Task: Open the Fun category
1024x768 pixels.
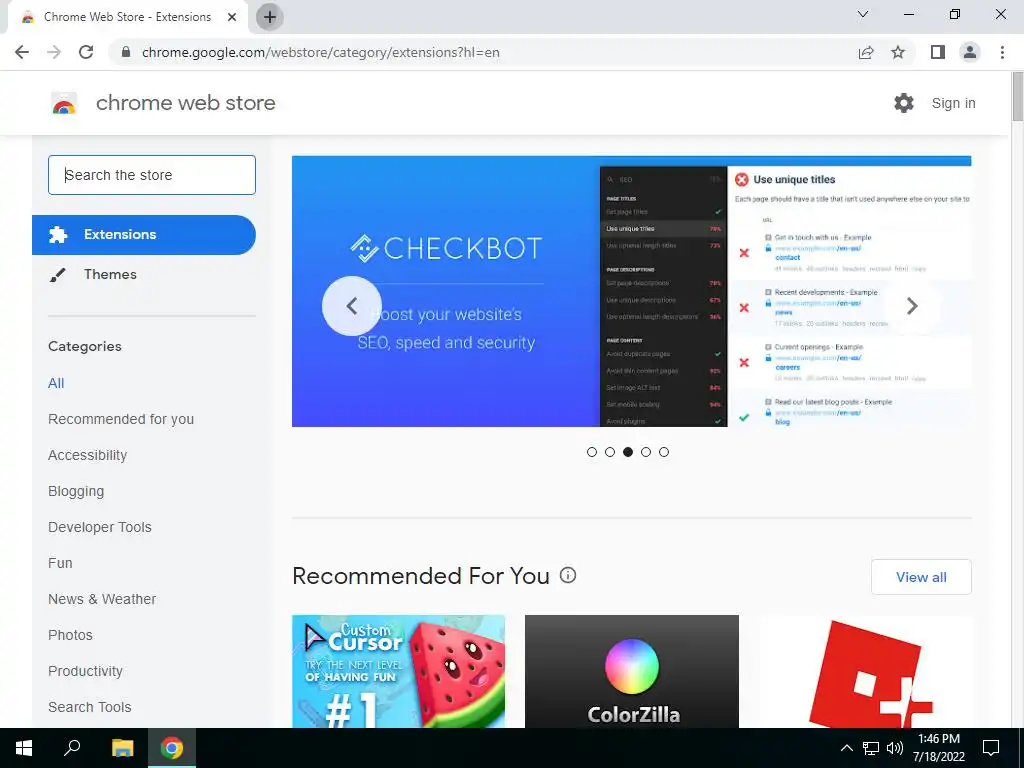Action: pos(60,563)
